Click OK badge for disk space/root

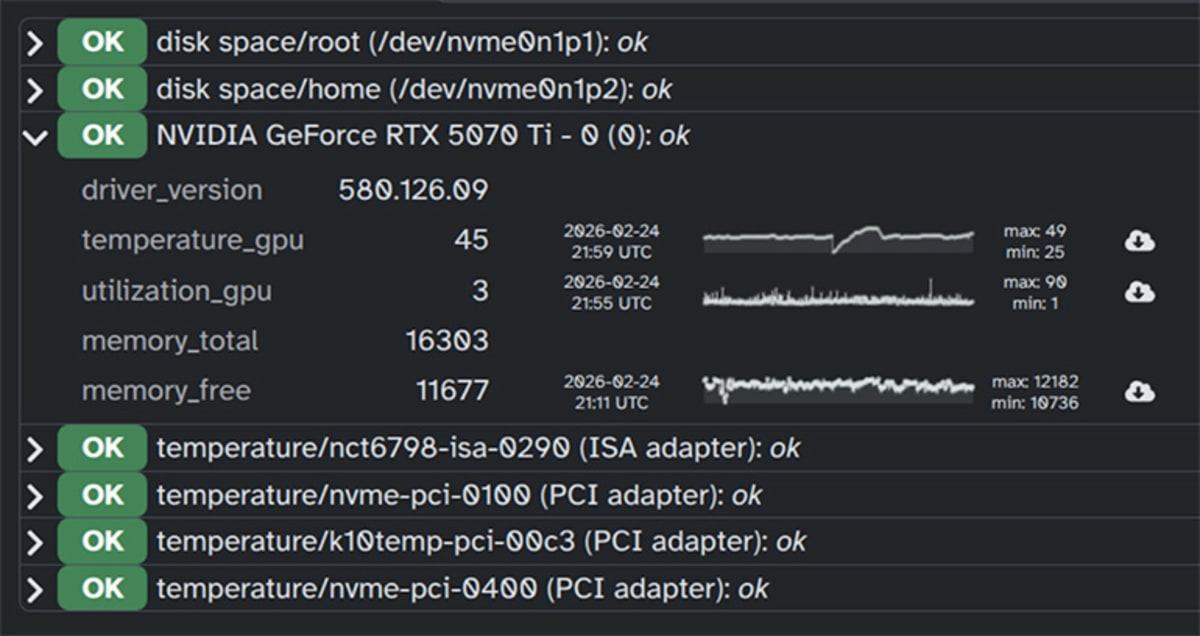click(101, 42)
